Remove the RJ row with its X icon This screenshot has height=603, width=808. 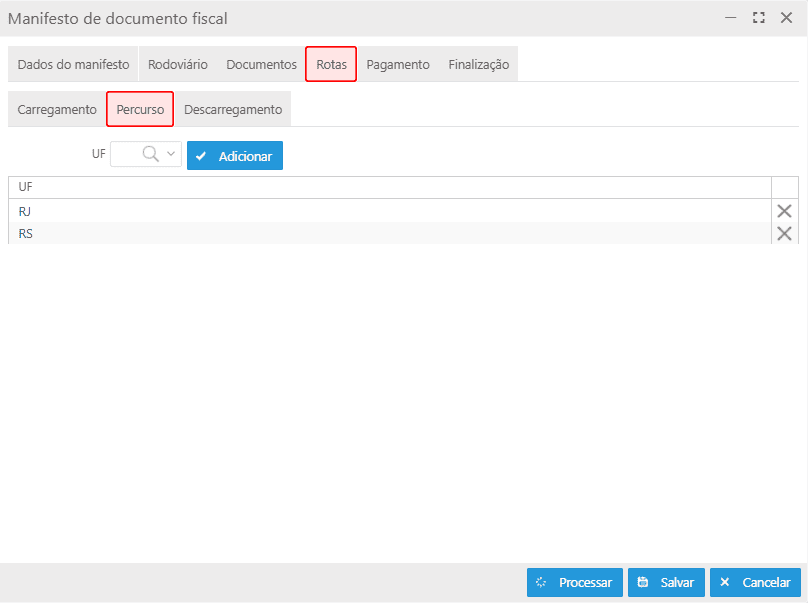784,211
